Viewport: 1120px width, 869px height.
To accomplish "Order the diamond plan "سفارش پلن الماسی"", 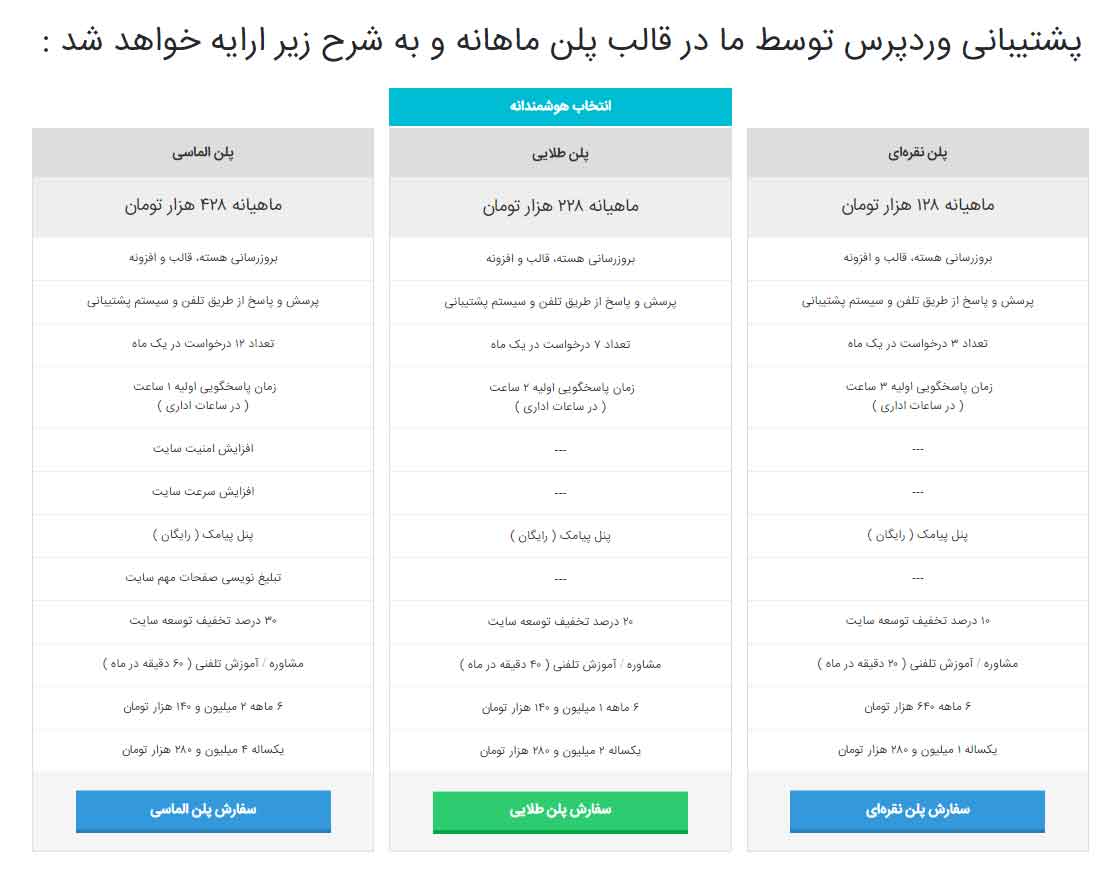I will (203, 810).
